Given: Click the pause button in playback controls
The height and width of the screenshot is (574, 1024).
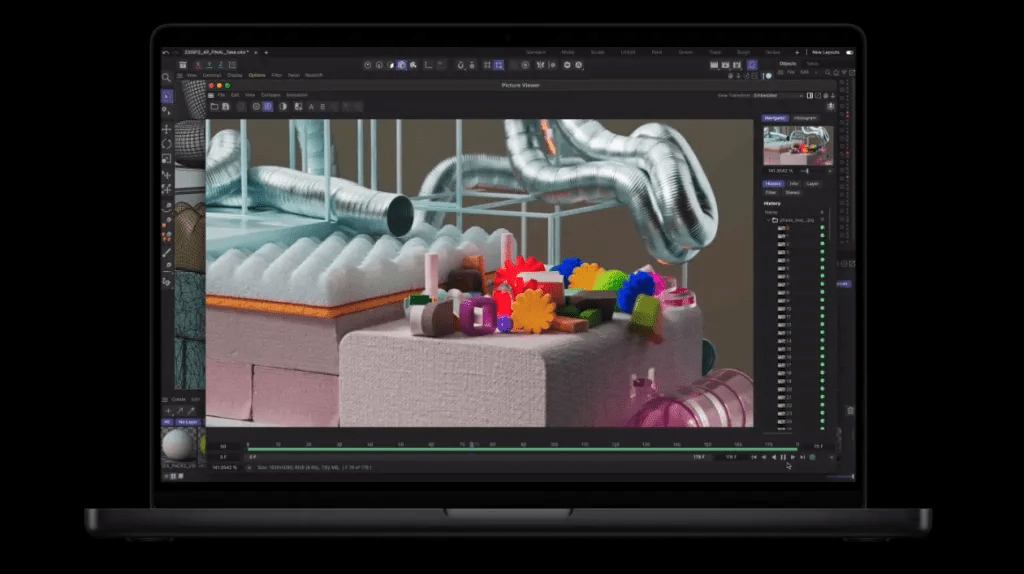Looking at the screenshot, I should [783, 458].
